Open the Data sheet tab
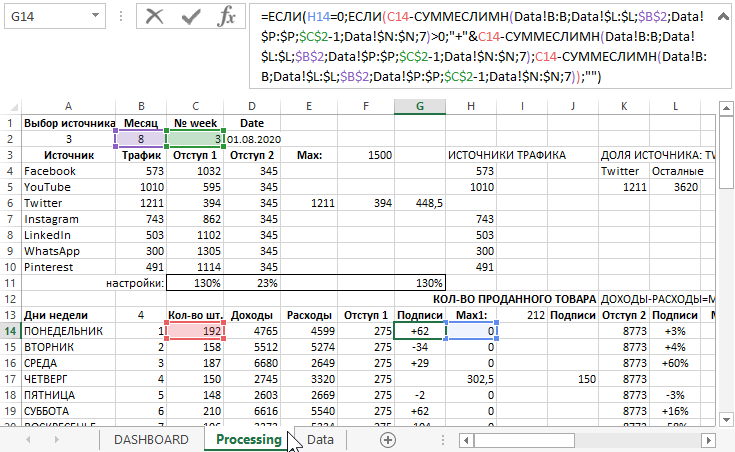 (x=320, y=439)
